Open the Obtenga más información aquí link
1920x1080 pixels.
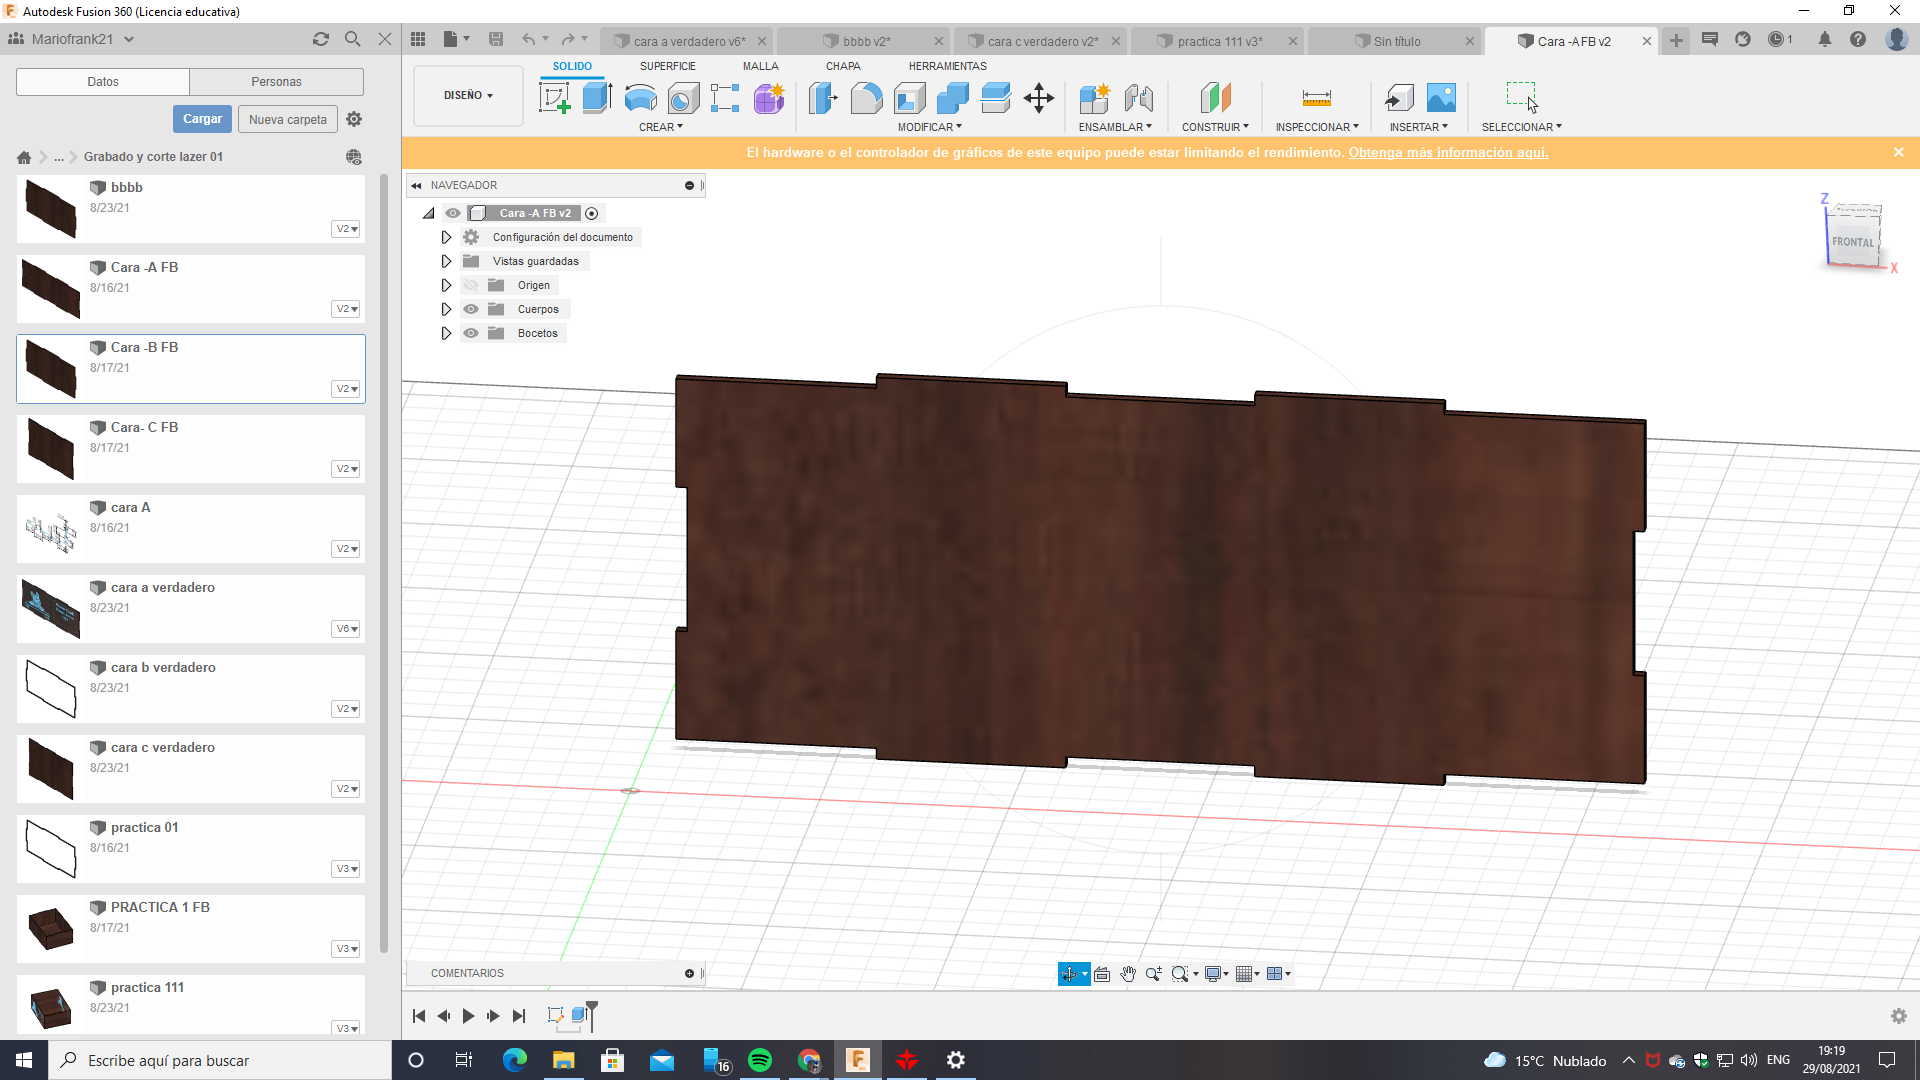pos(1447,152)
